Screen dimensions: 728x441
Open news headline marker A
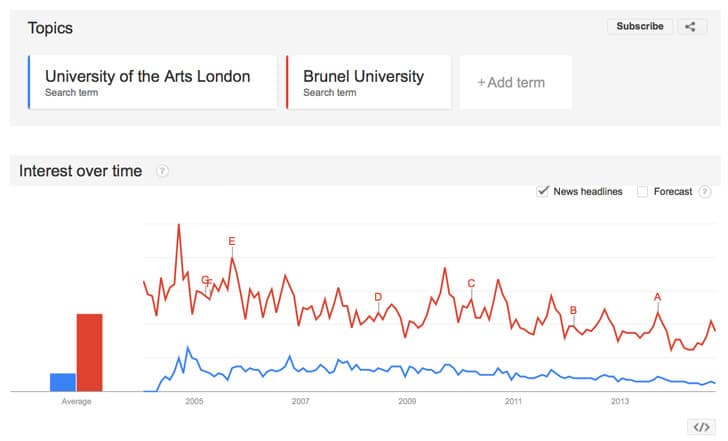tap(657, 297)
